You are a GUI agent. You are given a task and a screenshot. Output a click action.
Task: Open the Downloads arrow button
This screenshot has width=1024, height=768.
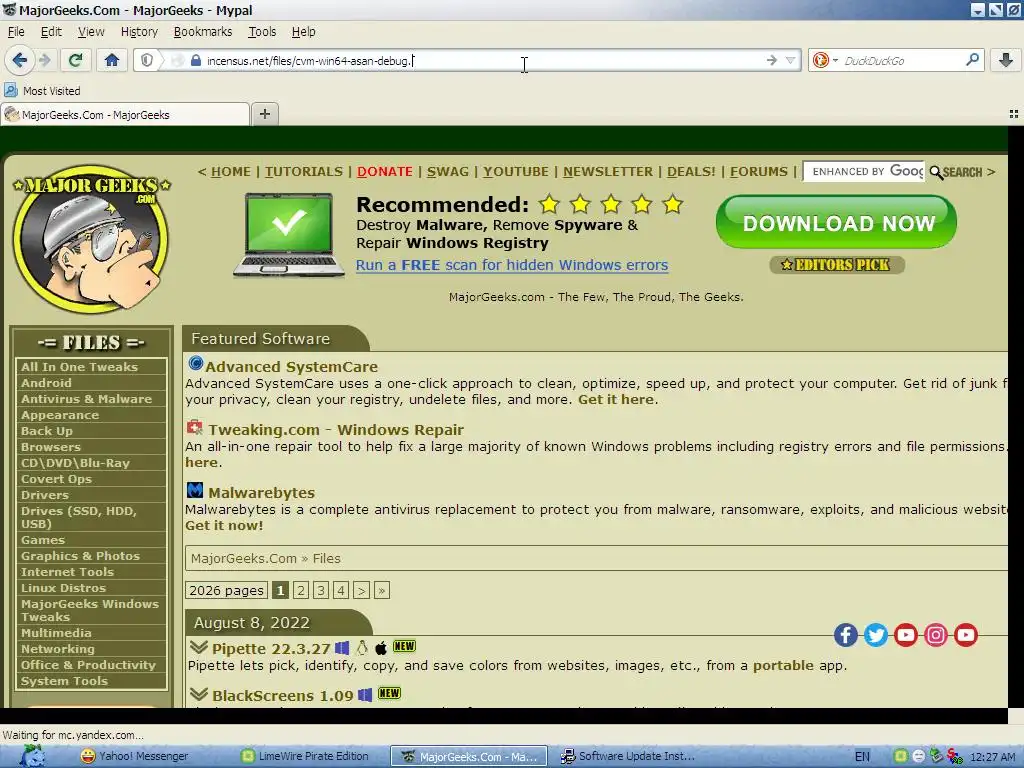click(x=1006, y=61)
